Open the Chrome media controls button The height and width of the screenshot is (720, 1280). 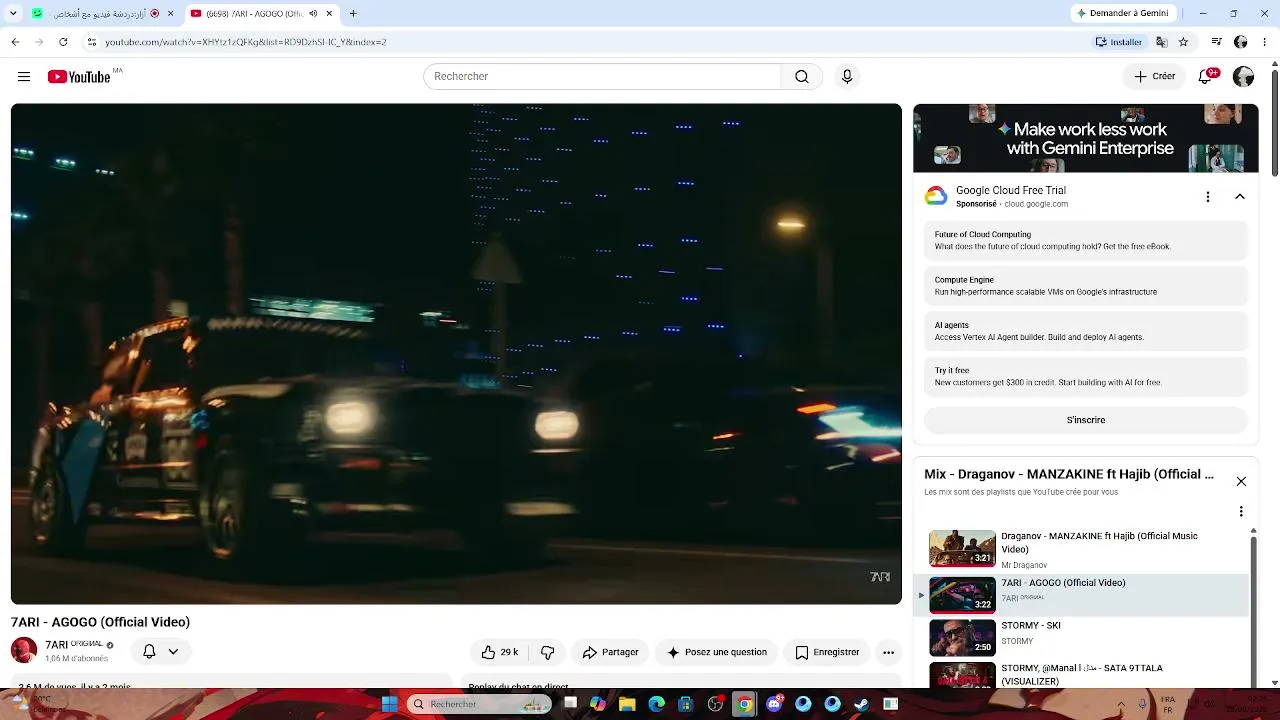1216,42
